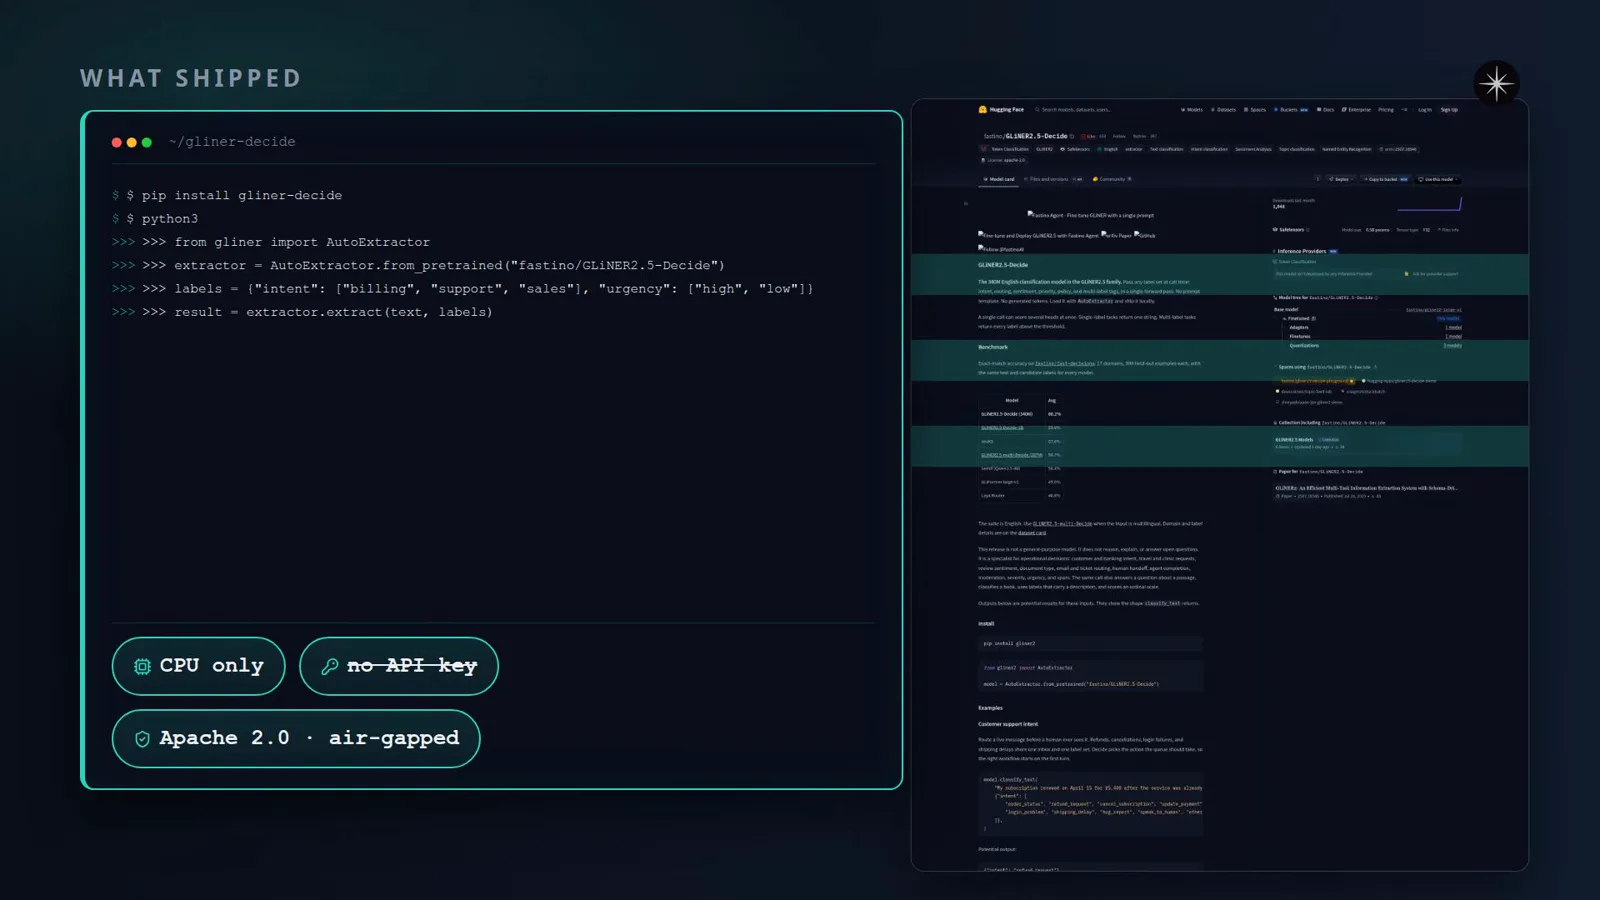Open the Files and versions tab
The height and width of the screenshot is (900, 1600).
(x=1053, y=179)
